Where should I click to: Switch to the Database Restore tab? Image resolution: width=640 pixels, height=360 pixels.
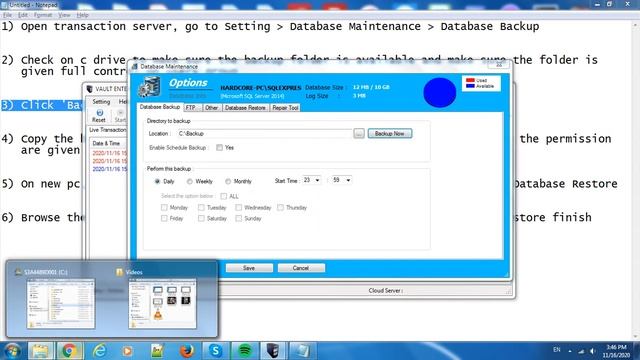tap(245, 108)
